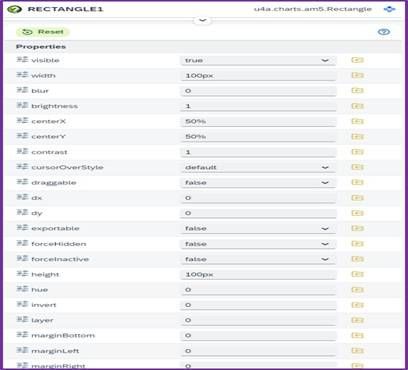408x370 pixels.
Task: Click the hue value input field
Action: [x=258, y=290]
